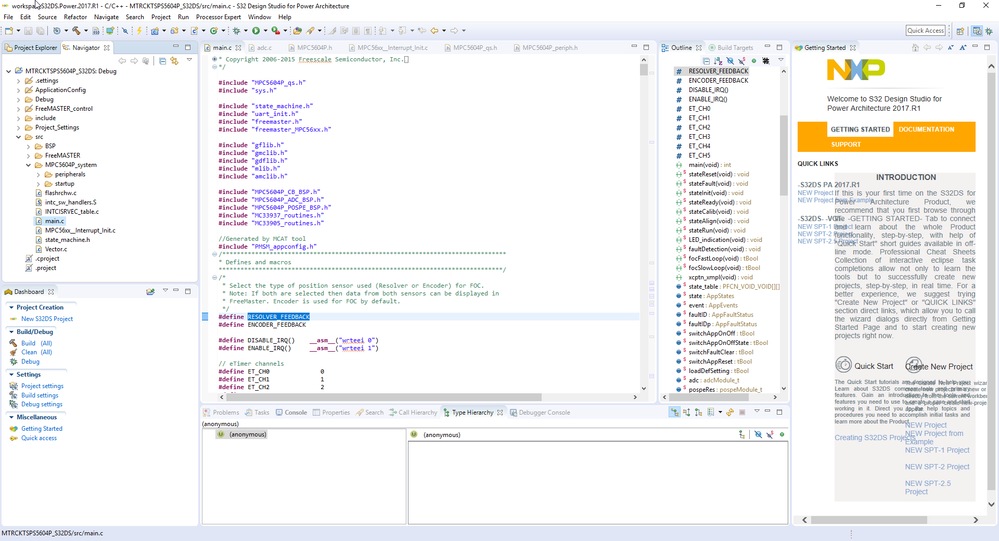Click the Magnify font size icon in Getting Started
The width and height of the screenshot is (999, 541).
[963, 48]
